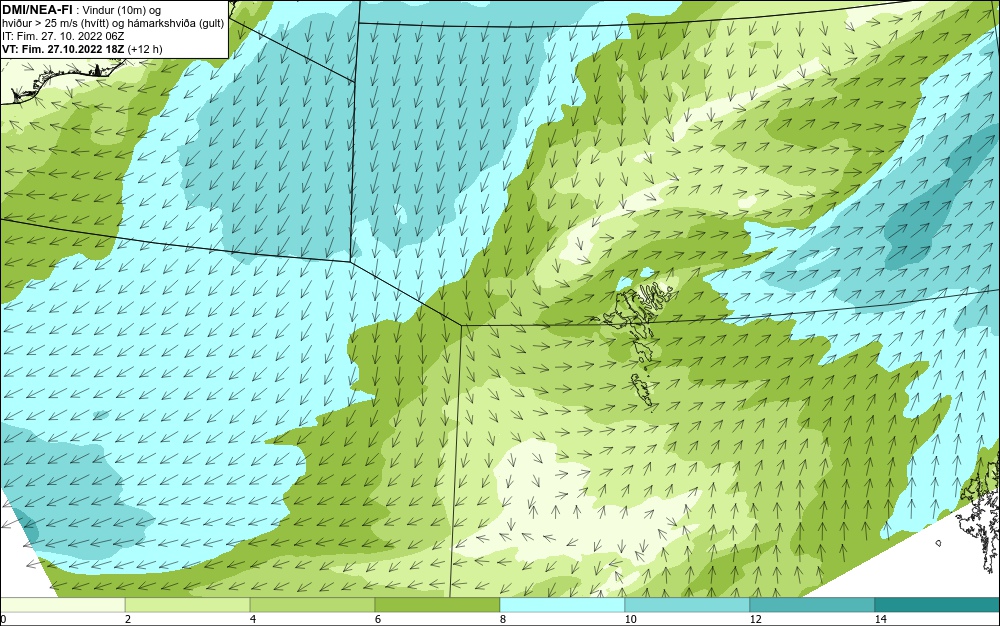Click the coastline outline at the bottom-right corner
Screen dimensions: 1000x626
pyautogui.click(x=981, y=515)
